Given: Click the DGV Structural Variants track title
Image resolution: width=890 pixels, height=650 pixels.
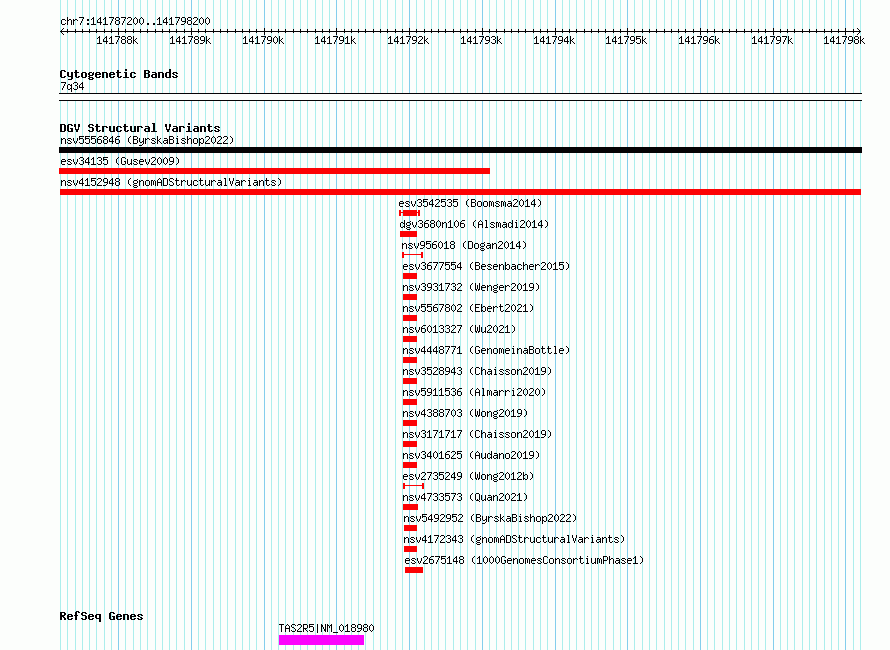Looking at the screenshot, I should 140,128.
